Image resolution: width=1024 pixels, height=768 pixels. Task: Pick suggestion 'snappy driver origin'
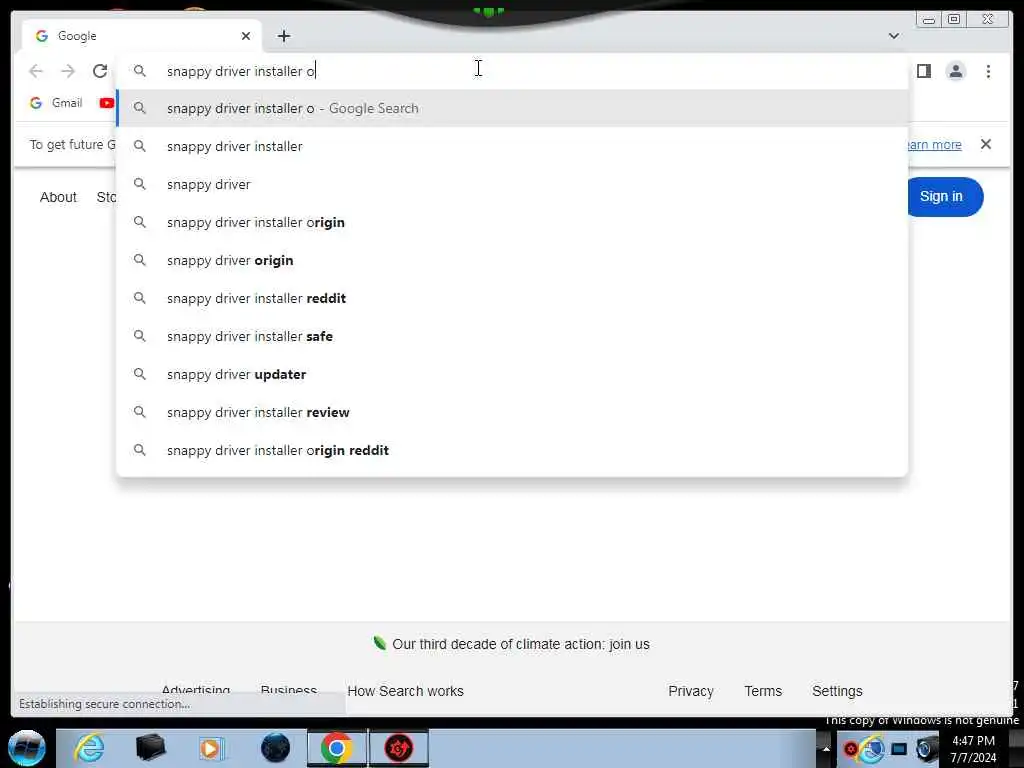coord(512,260)
